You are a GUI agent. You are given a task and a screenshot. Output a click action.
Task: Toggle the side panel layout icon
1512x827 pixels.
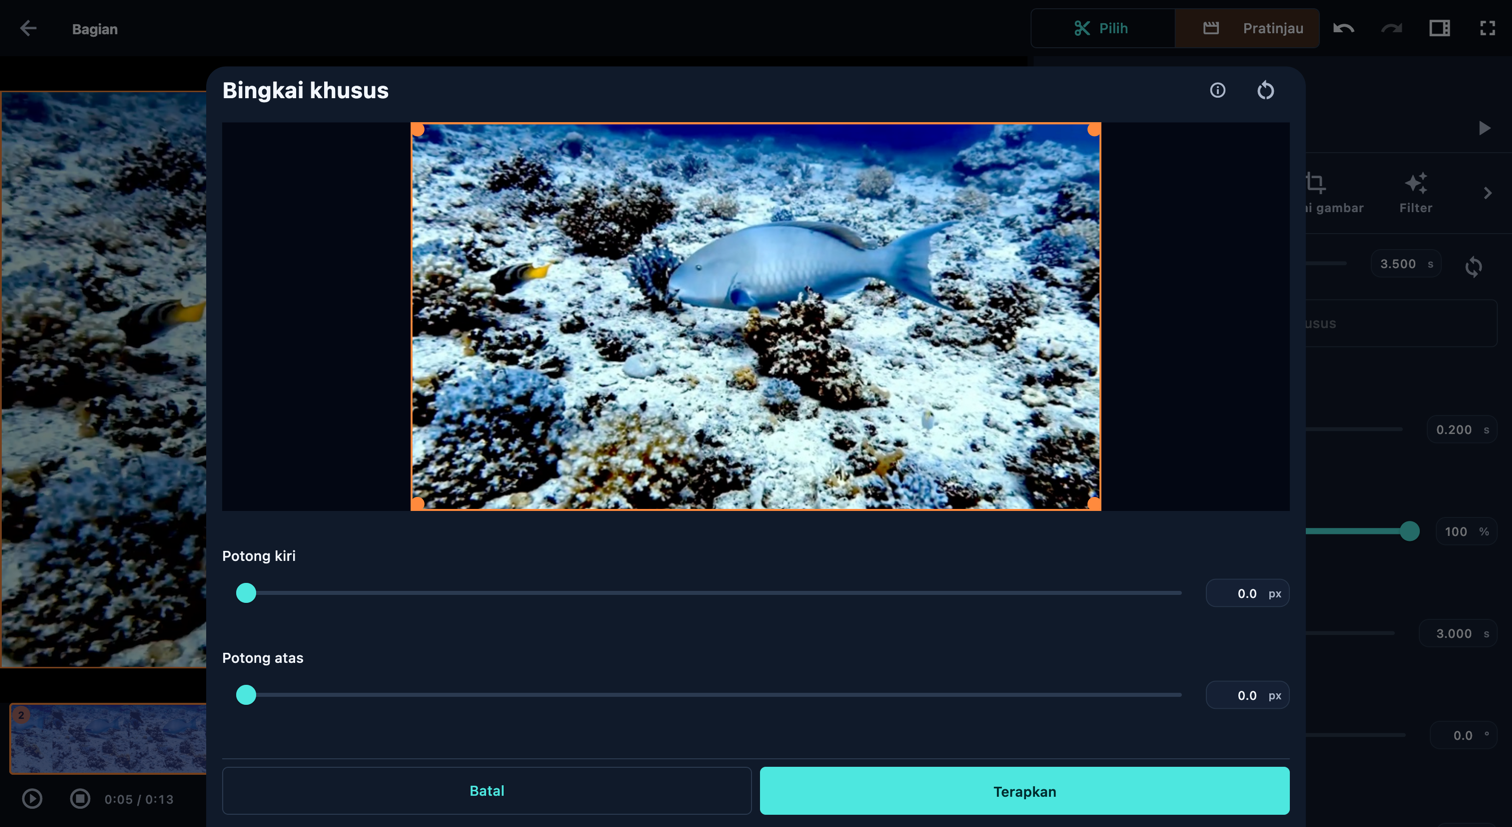click(1439, 29)
